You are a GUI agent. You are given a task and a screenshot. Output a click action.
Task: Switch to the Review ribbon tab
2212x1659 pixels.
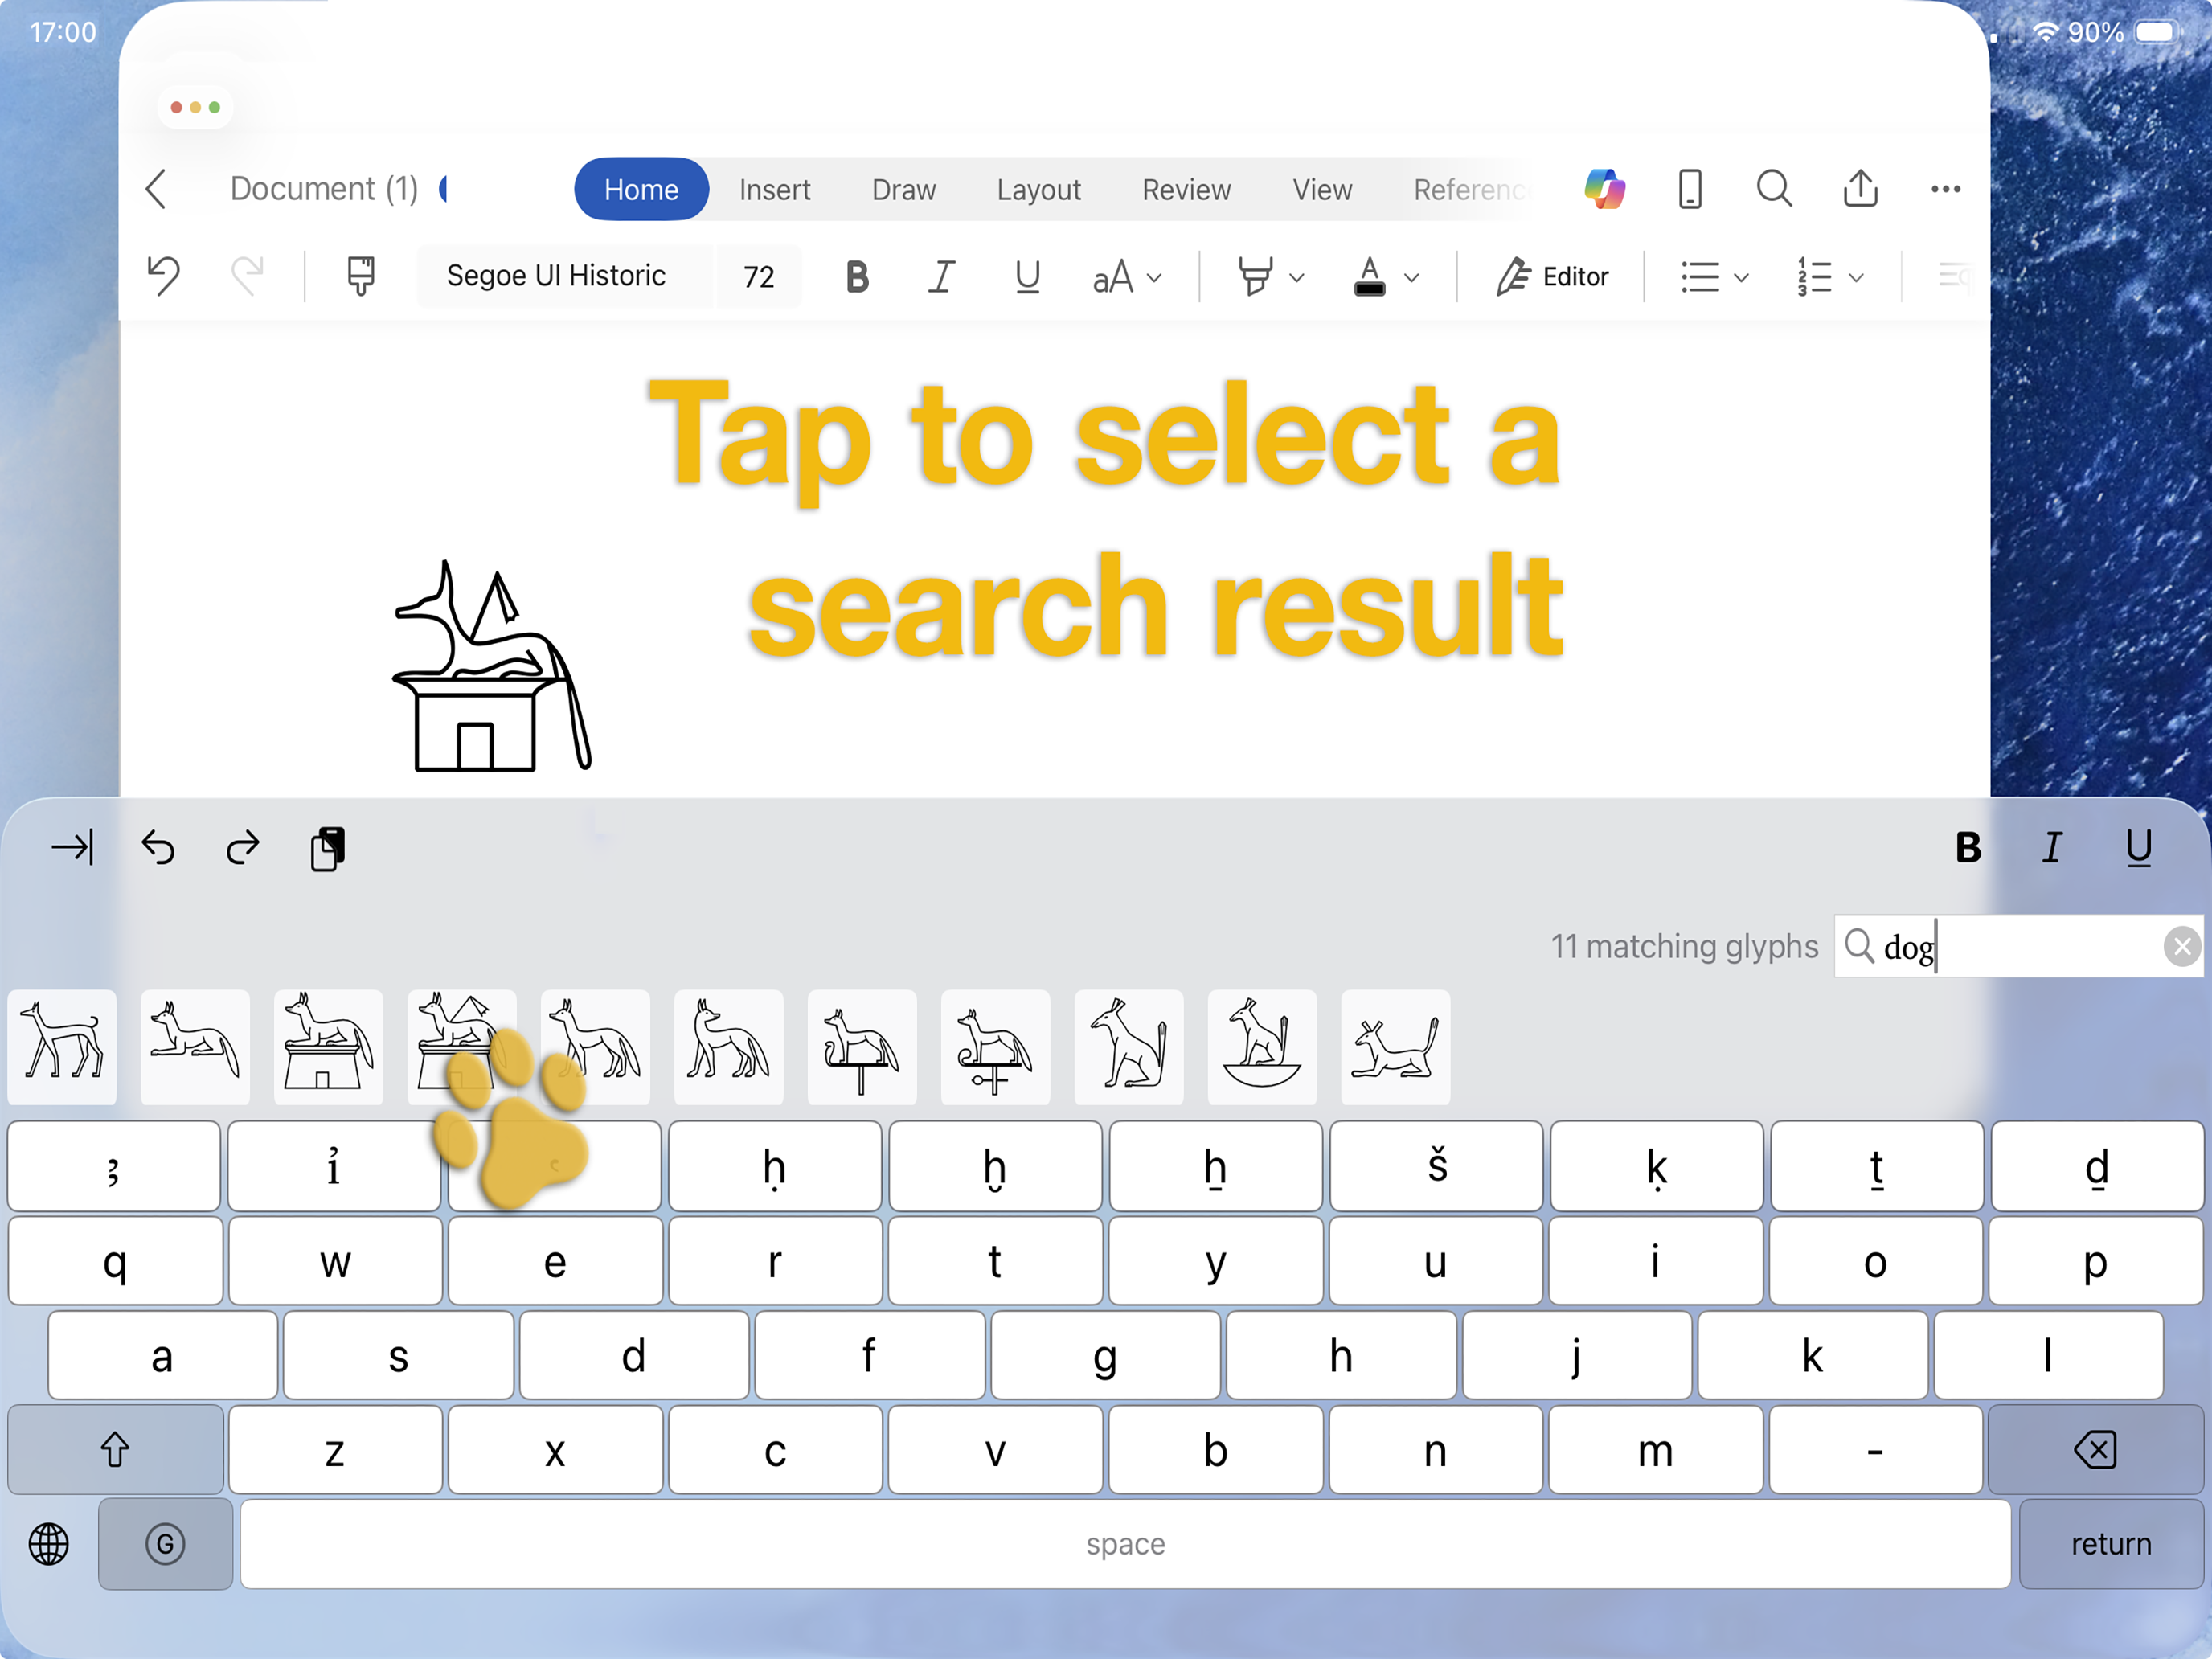(1185, 189)
